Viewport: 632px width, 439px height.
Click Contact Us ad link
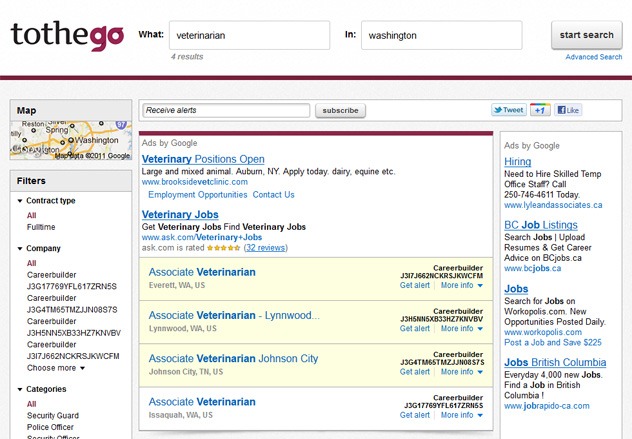tap(274, 195)
